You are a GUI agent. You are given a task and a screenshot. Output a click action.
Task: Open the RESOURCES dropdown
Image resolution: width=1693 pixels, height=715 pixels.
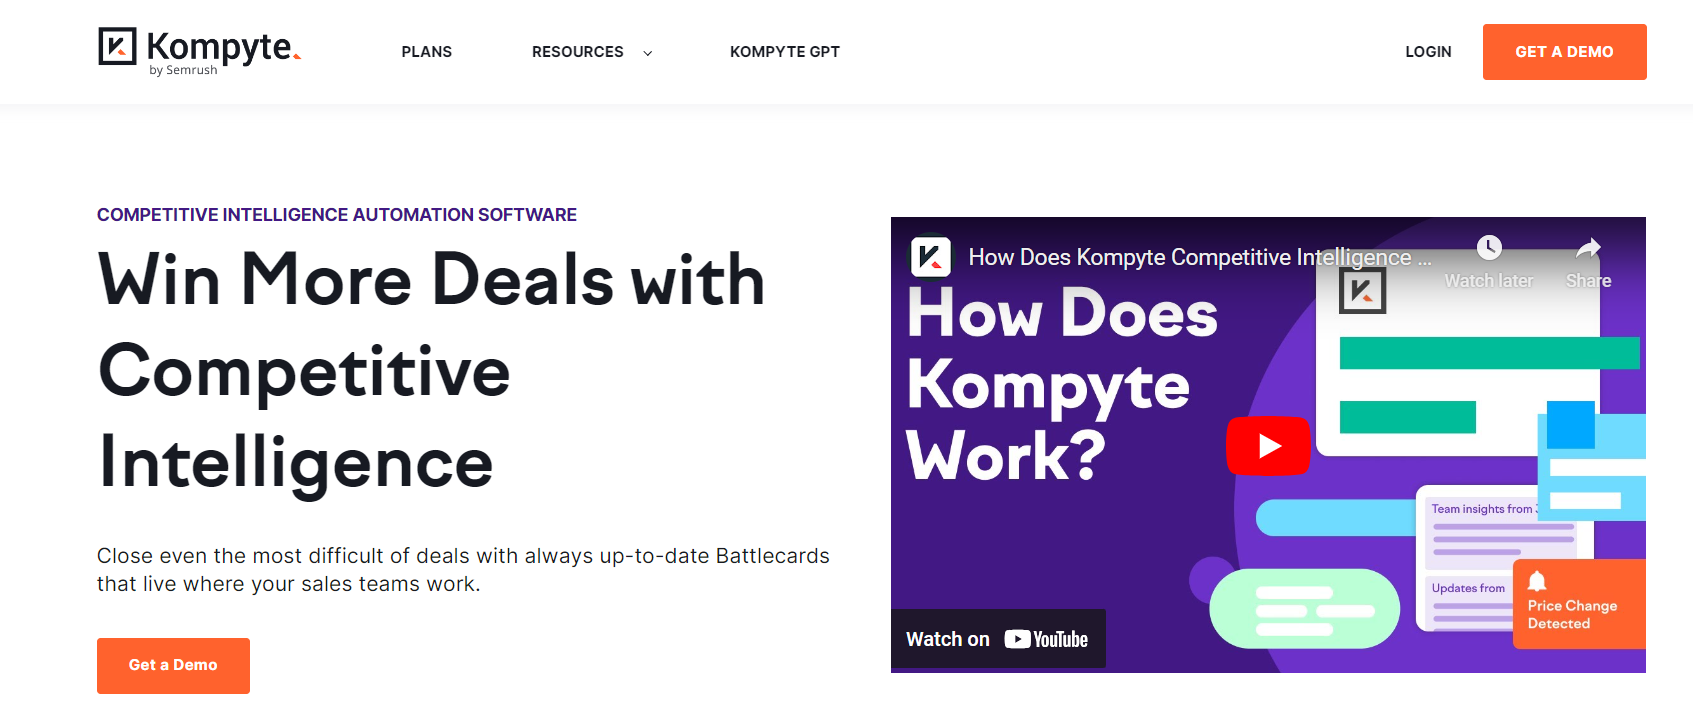coord(577,51)
